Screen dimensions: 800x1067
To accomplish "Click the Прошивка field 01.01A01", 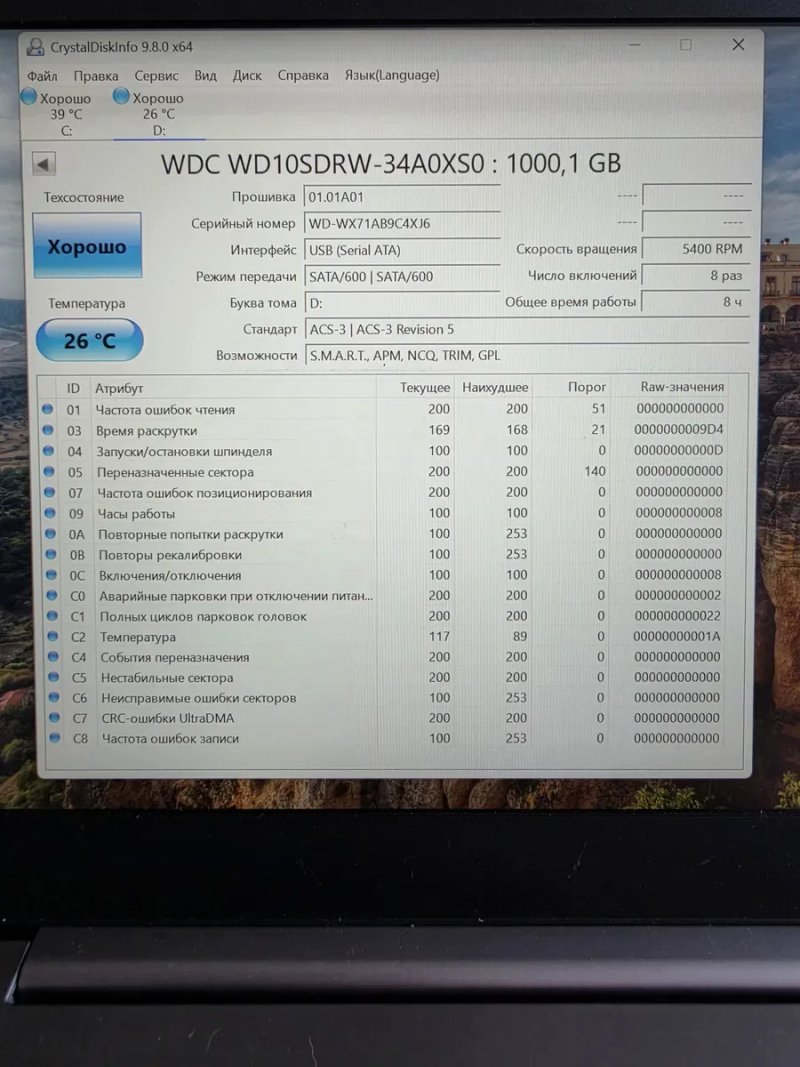I will [402, 197].
